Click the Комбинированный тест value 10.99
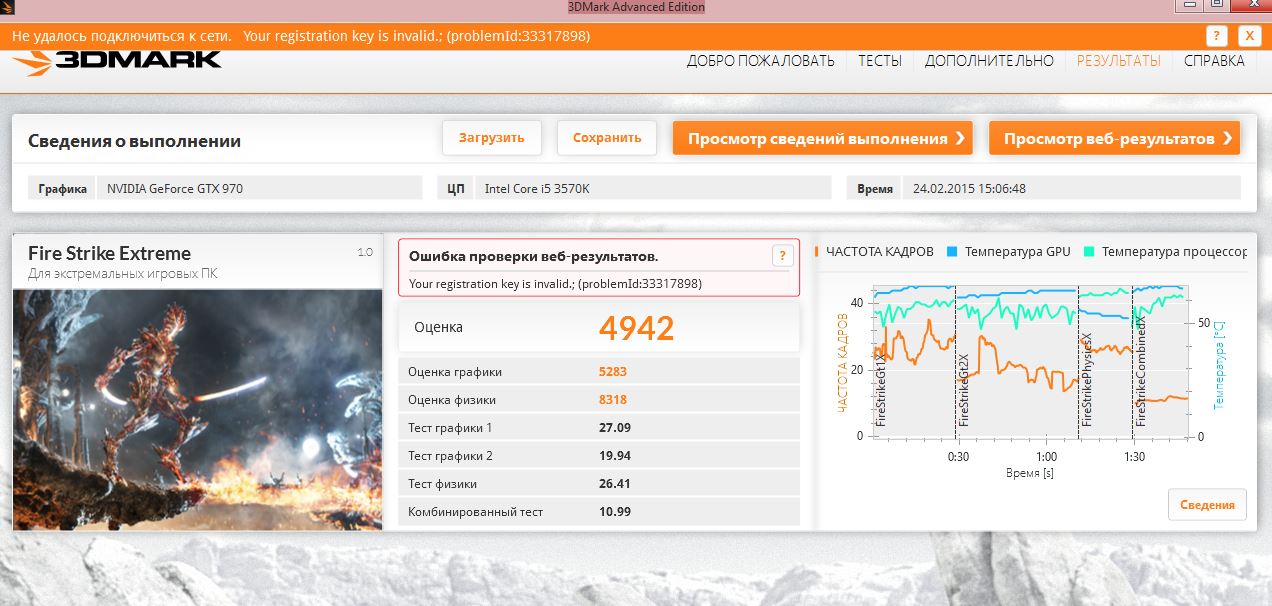The height and width of the screenshot is (606, 1272). [x=615, y=512]
